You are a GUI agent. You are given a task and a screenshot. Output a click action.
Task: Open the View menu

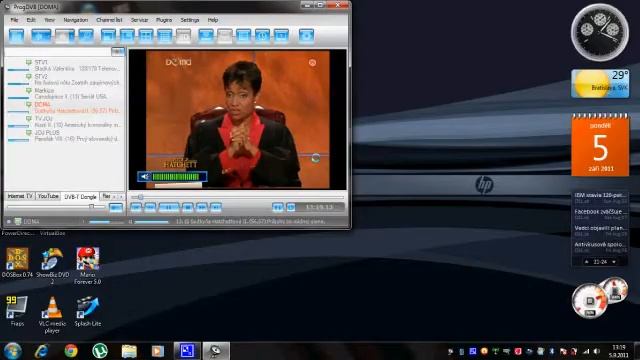click(49, 20)
